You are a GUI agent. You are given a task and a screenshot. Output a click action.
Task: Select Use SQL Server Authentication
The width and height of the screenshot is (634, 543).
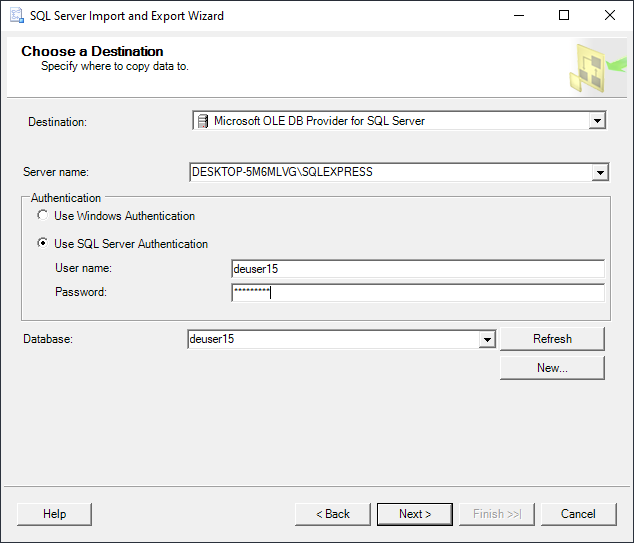[x=43, y=244]
